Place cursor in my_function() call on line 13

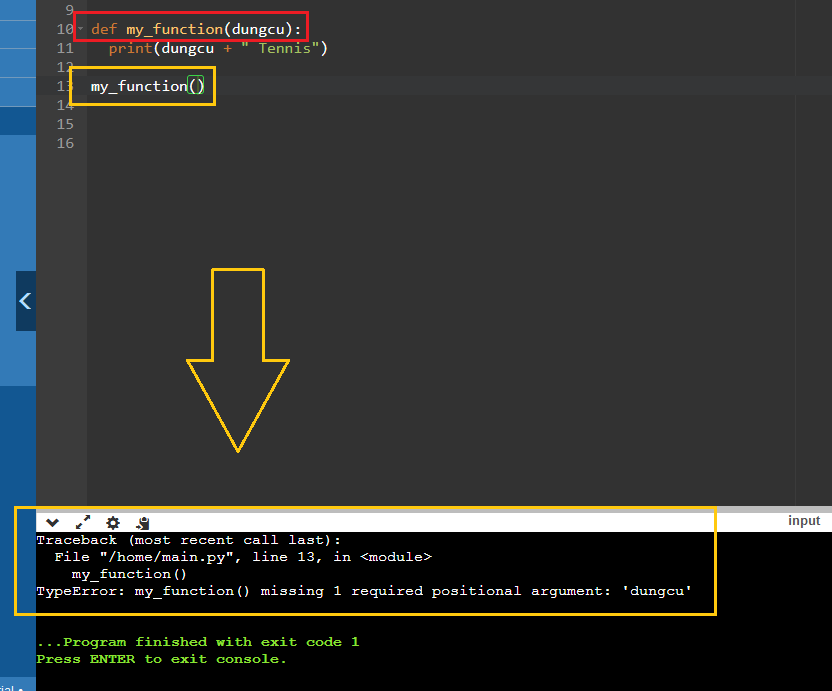click(147, 86)
